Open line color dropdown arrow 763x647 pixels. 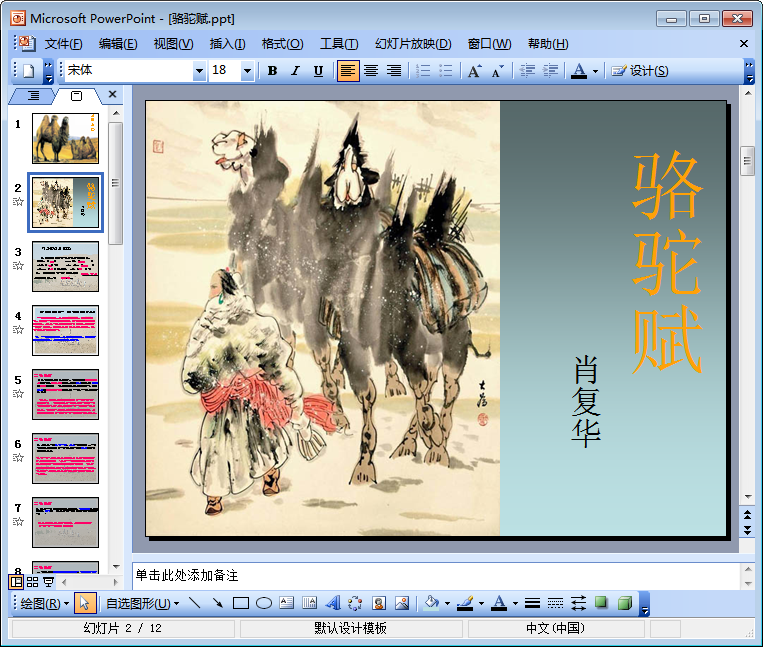[x=481, y=604]
